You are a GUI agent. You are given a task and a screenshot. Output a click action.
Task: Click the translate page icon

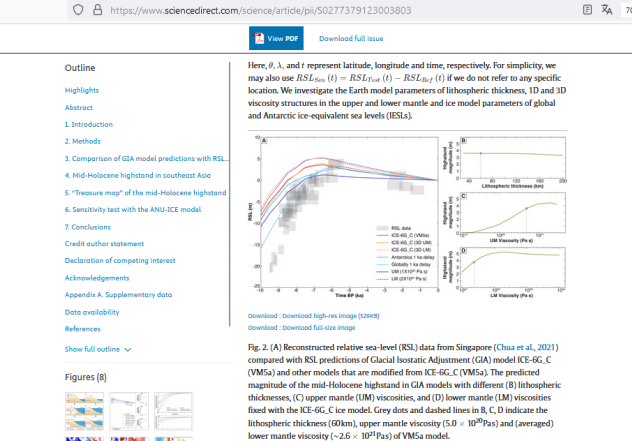(607, 10)
